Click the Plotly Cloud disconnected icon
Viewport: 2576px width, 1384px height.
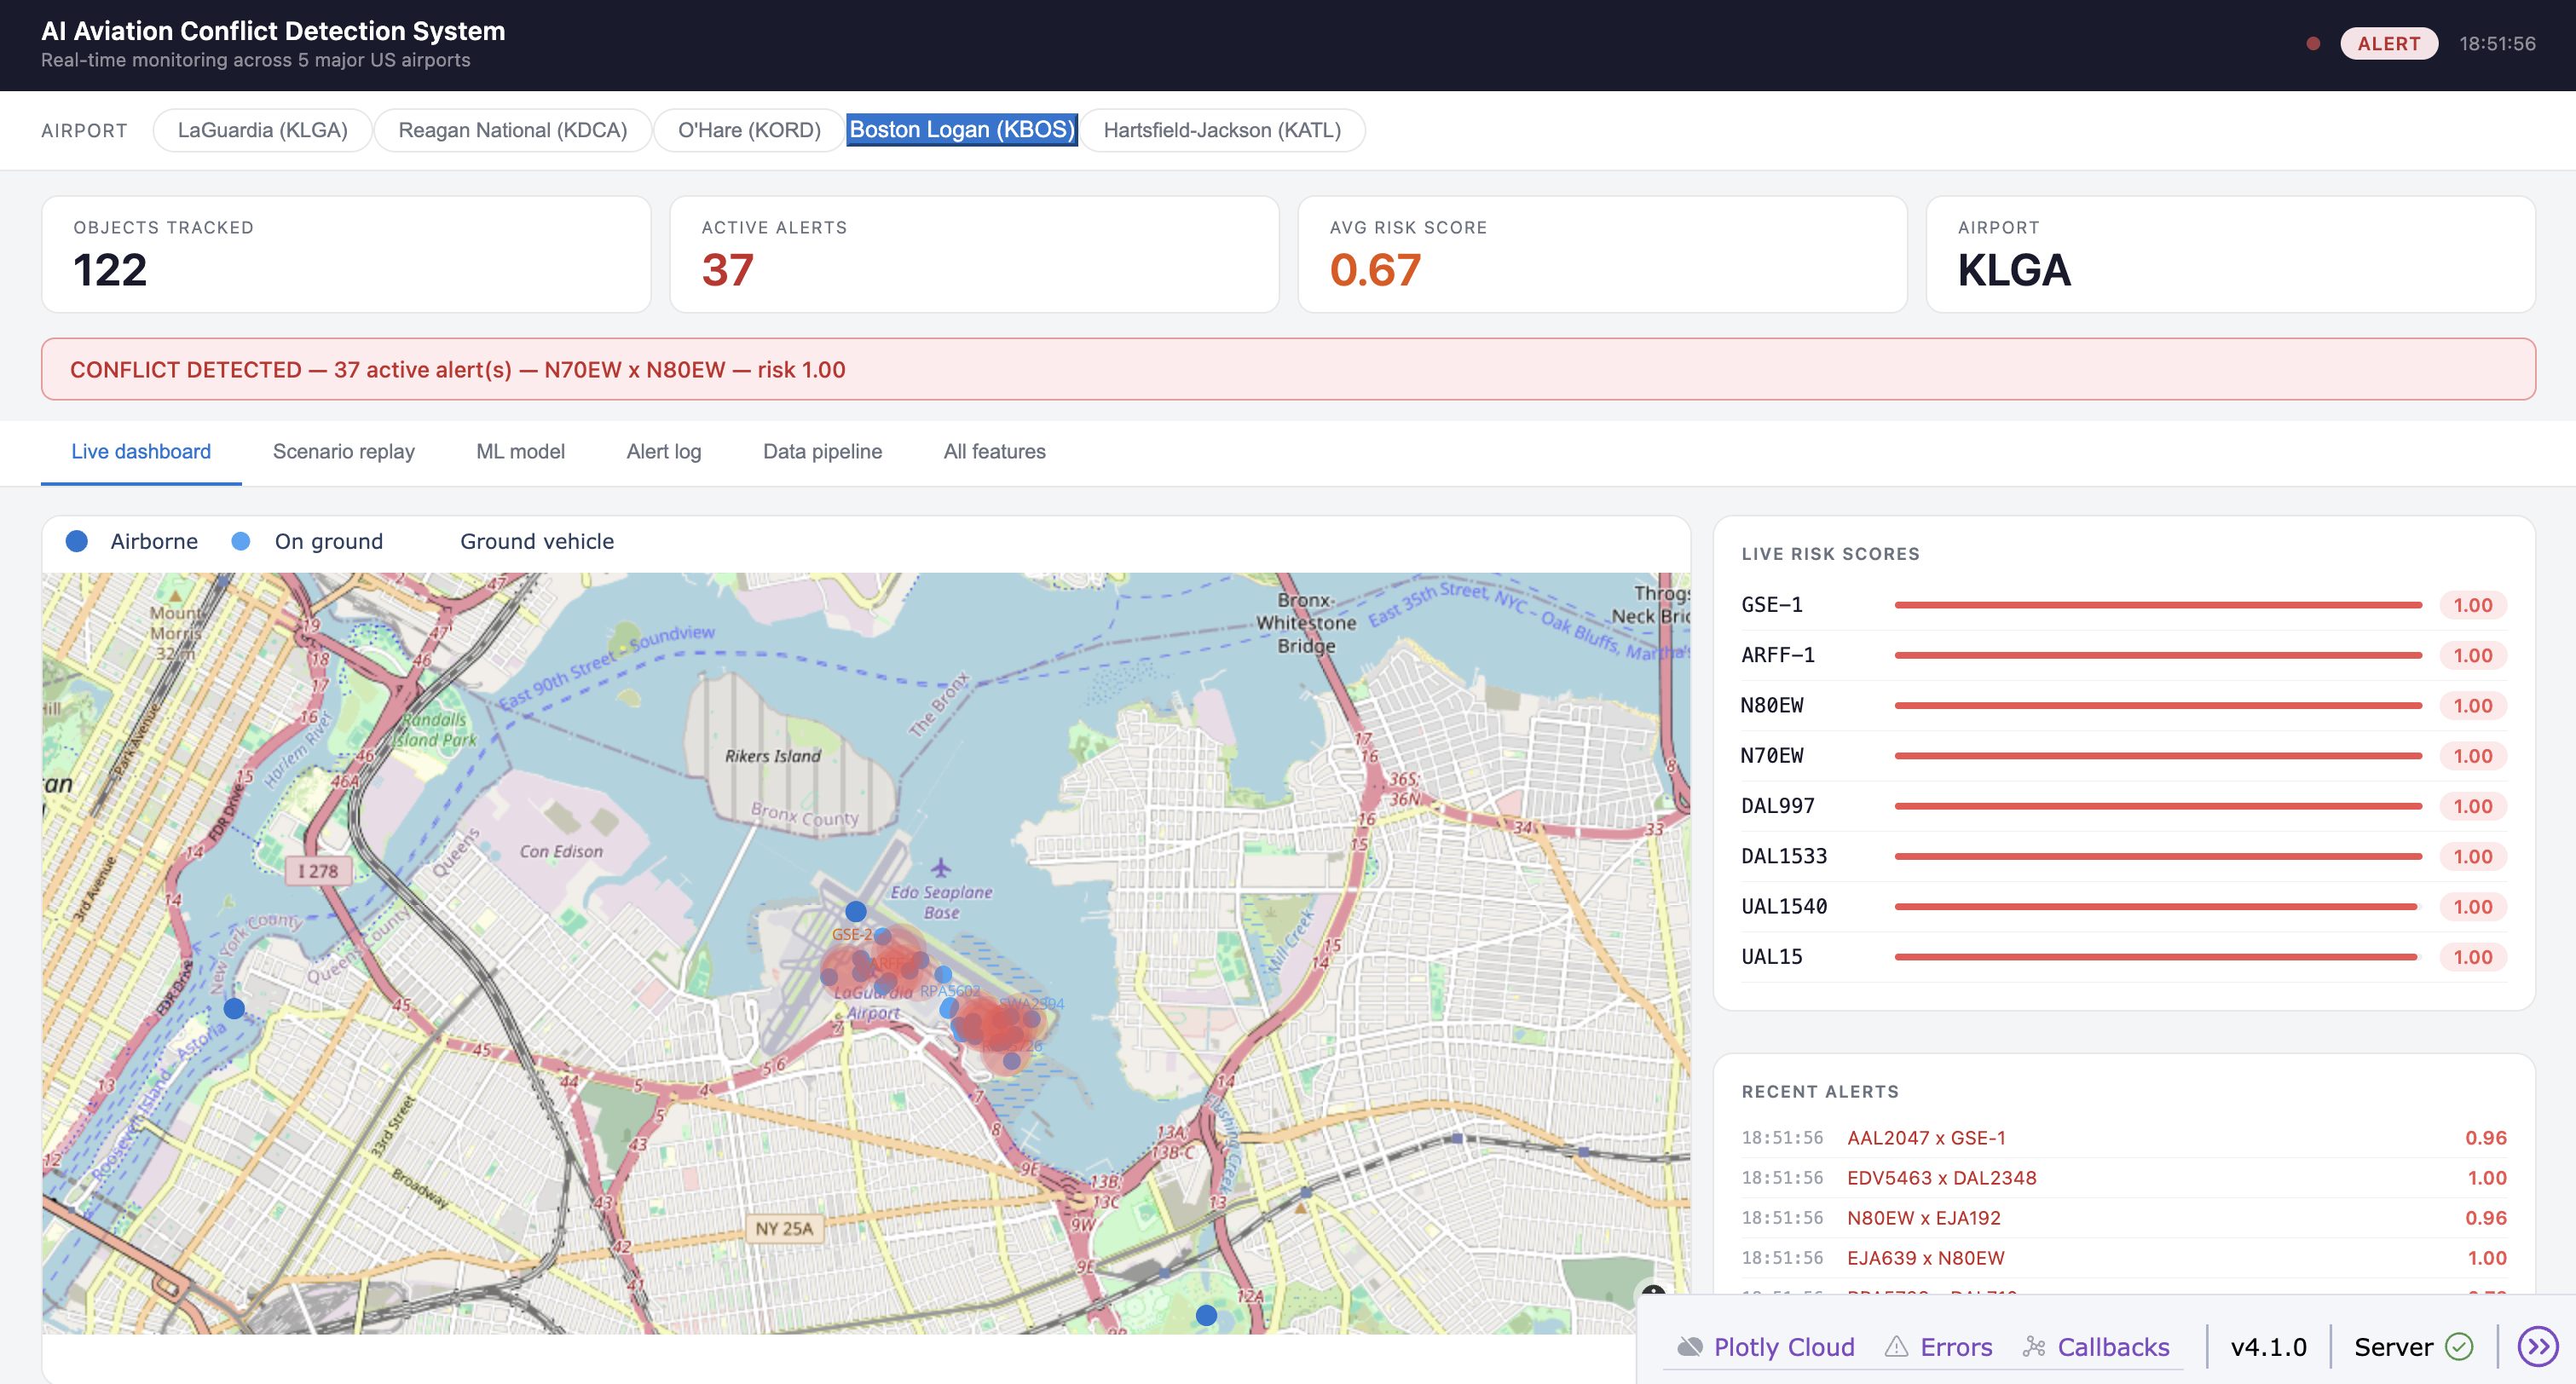tap(1689, 1346)
